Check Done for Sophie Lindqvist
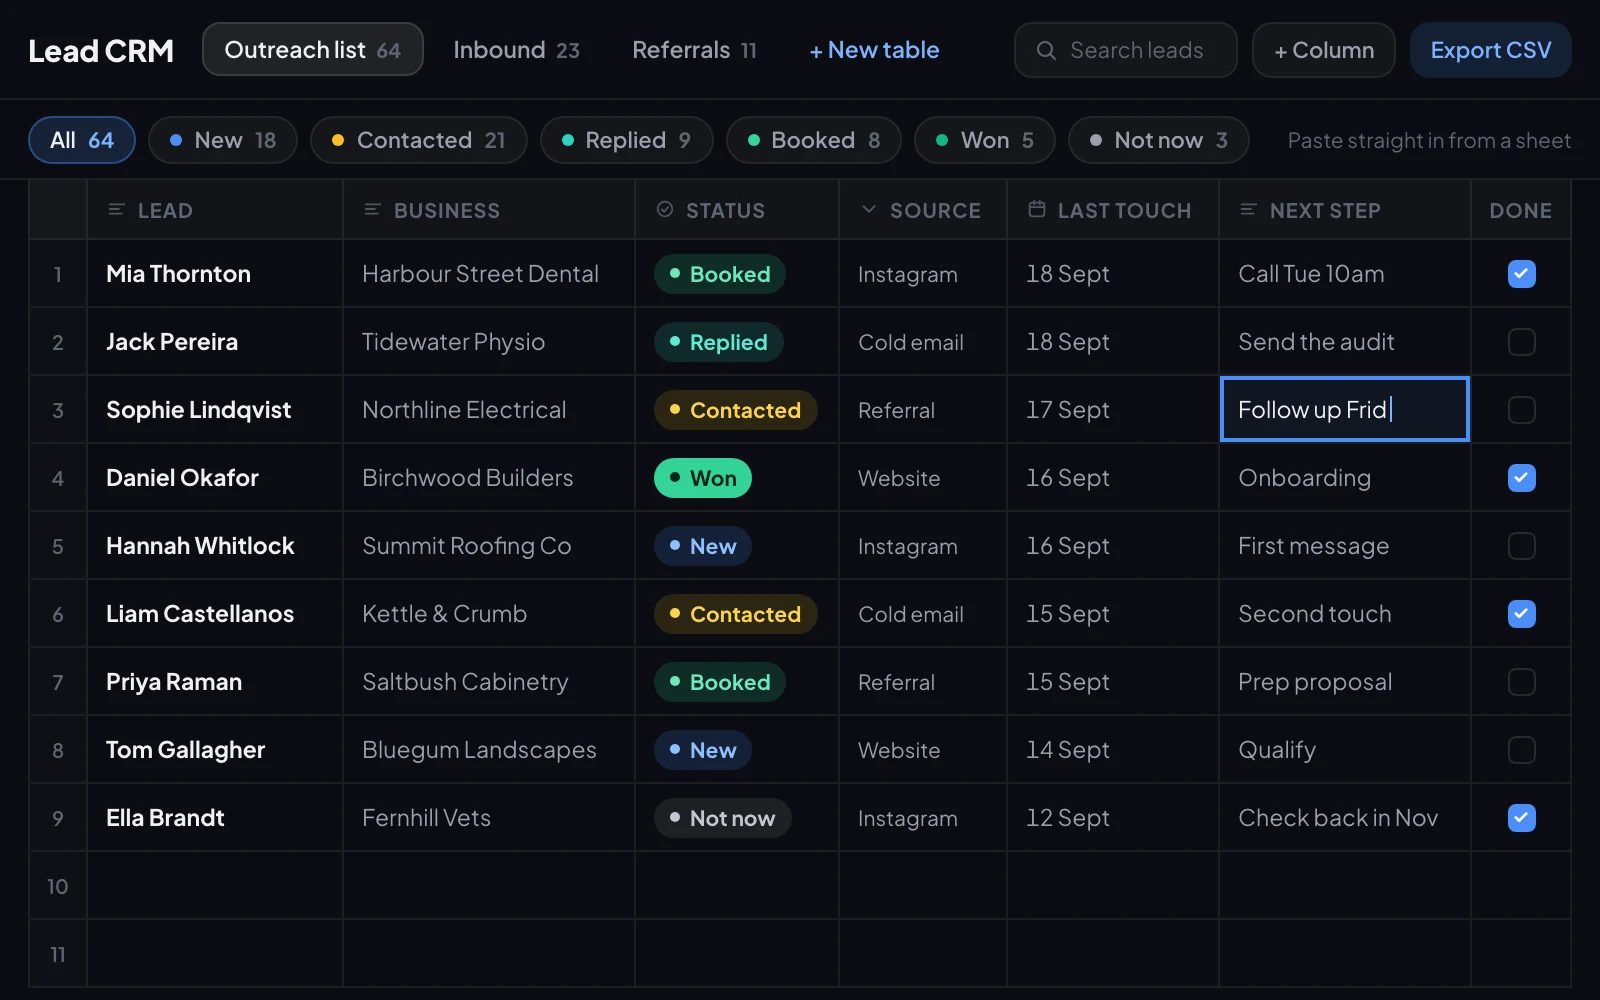This screenshot has width=1600, height=1000. click(1521, 410)
